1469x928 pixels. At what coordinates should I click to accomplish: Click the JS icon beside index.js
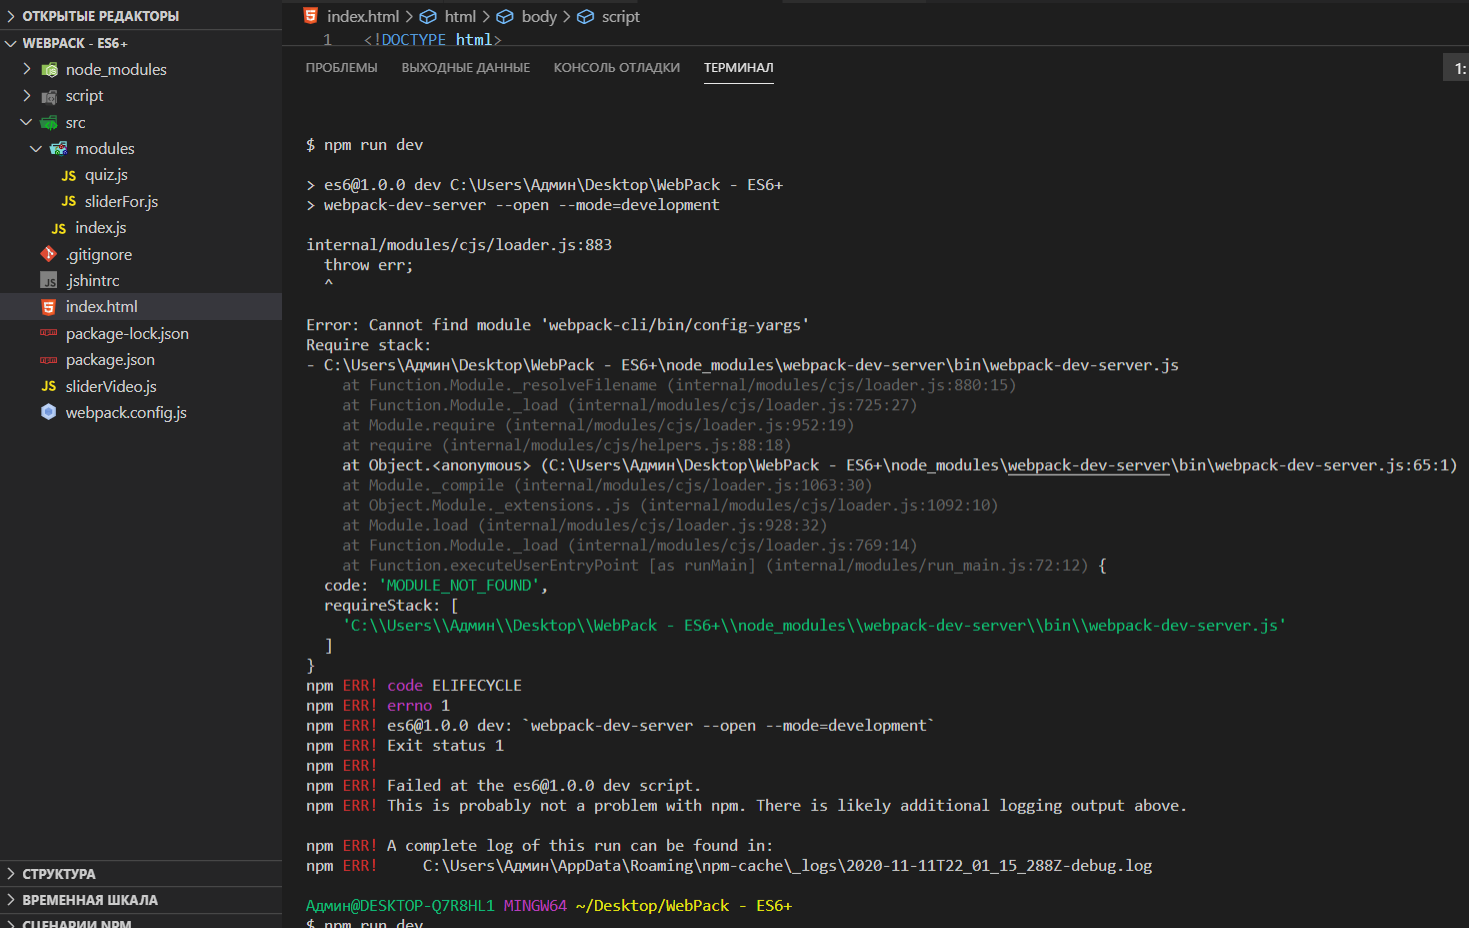pyautogui.click(x=59, y=228)
